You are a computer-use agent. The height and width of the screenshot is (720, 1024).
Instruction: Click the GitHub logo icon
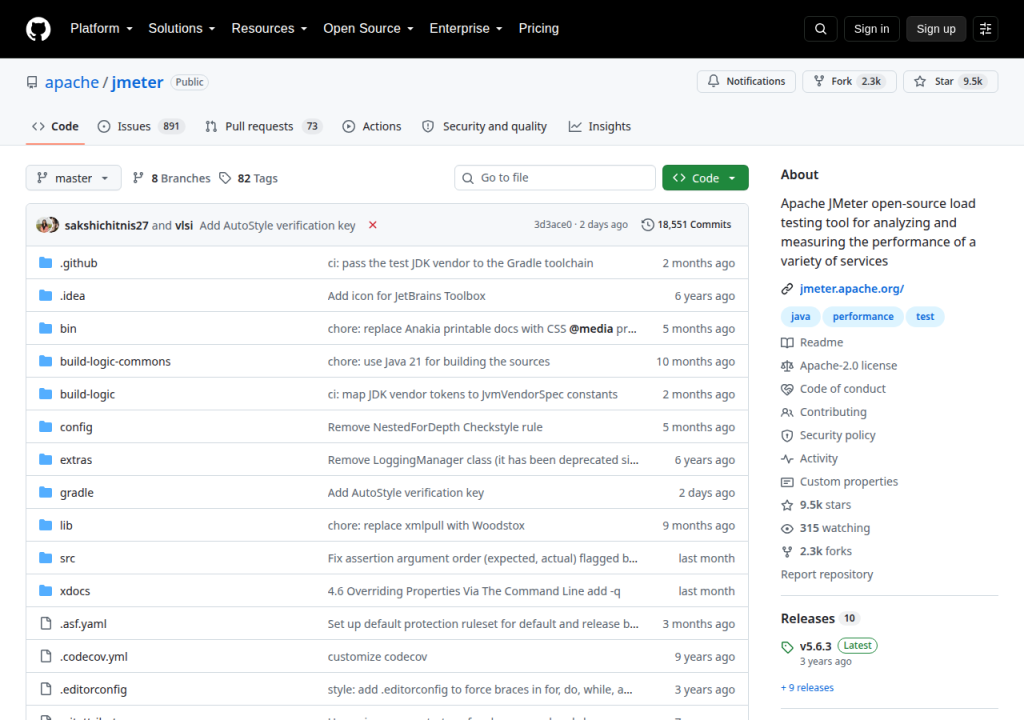pyautogui.click(x=38, y=29)
